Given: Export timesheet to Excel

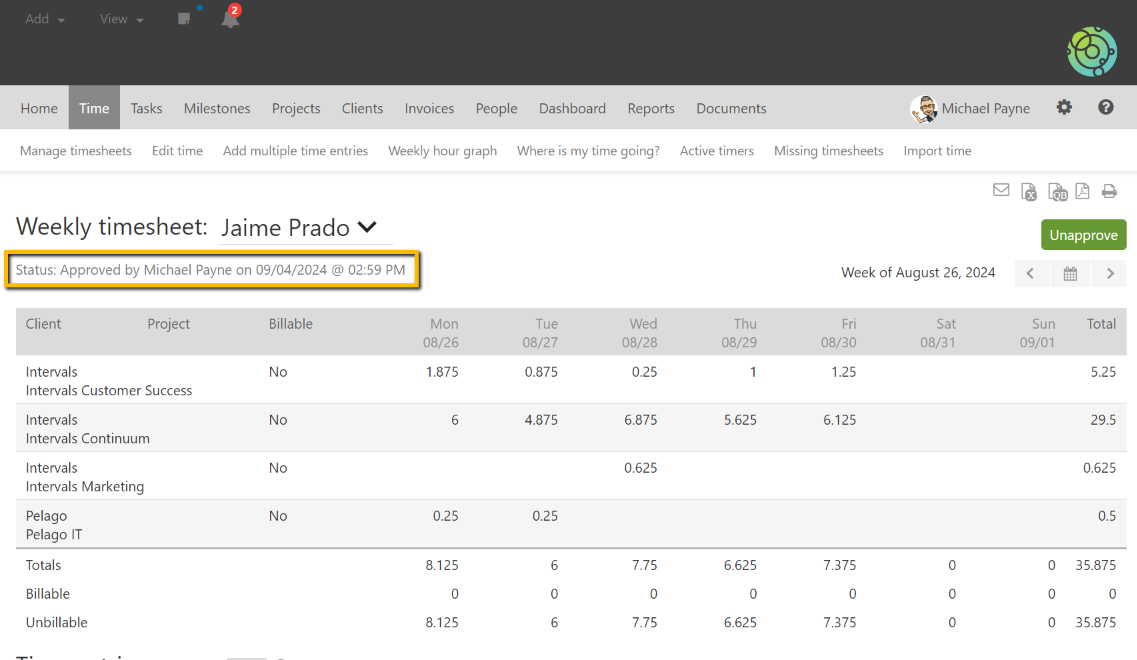Looking at the screenshot, I should coord(1029,192).
